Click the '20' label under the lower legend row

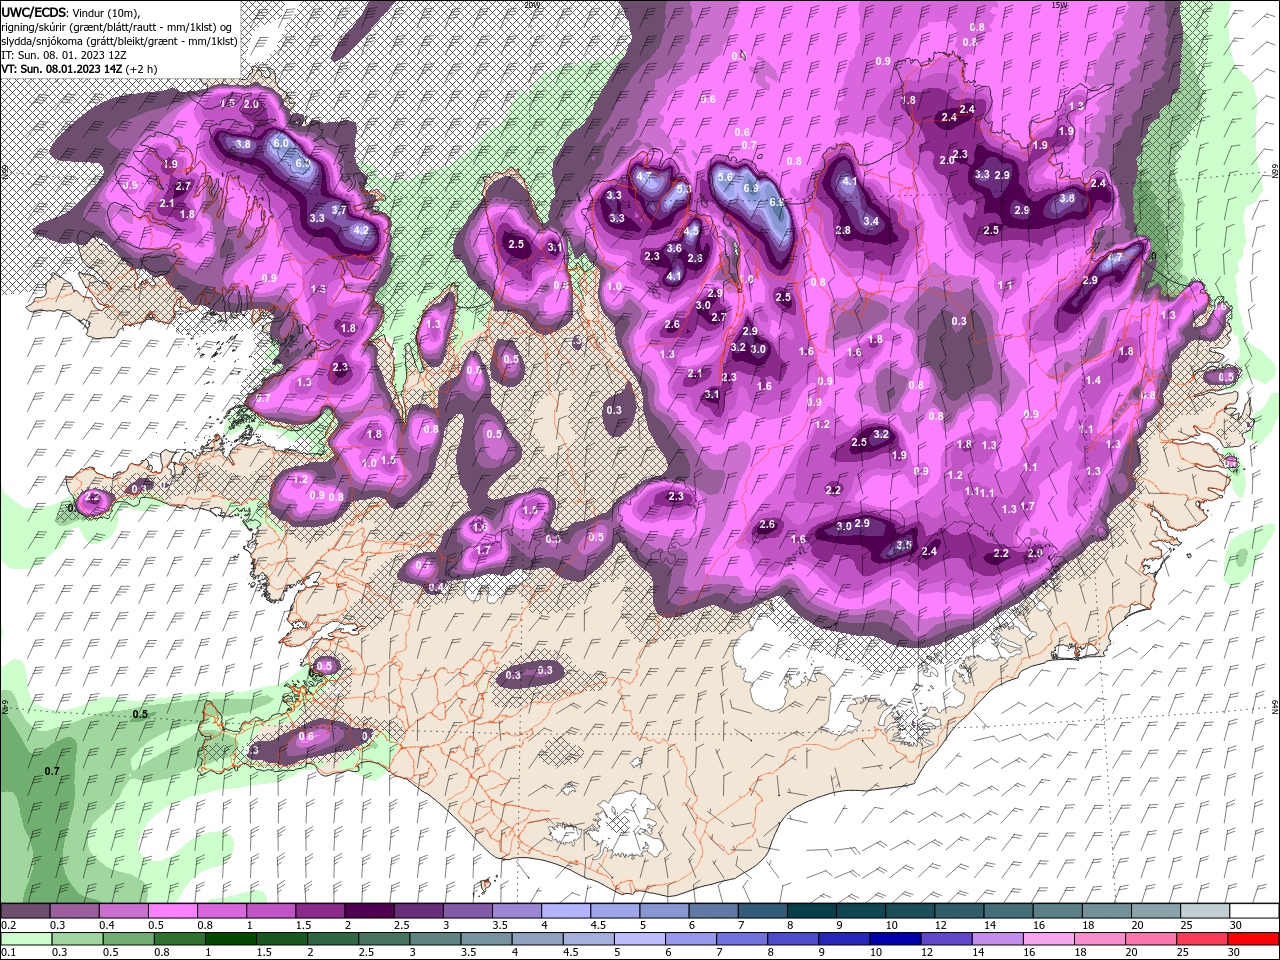tap(1131, 953)
